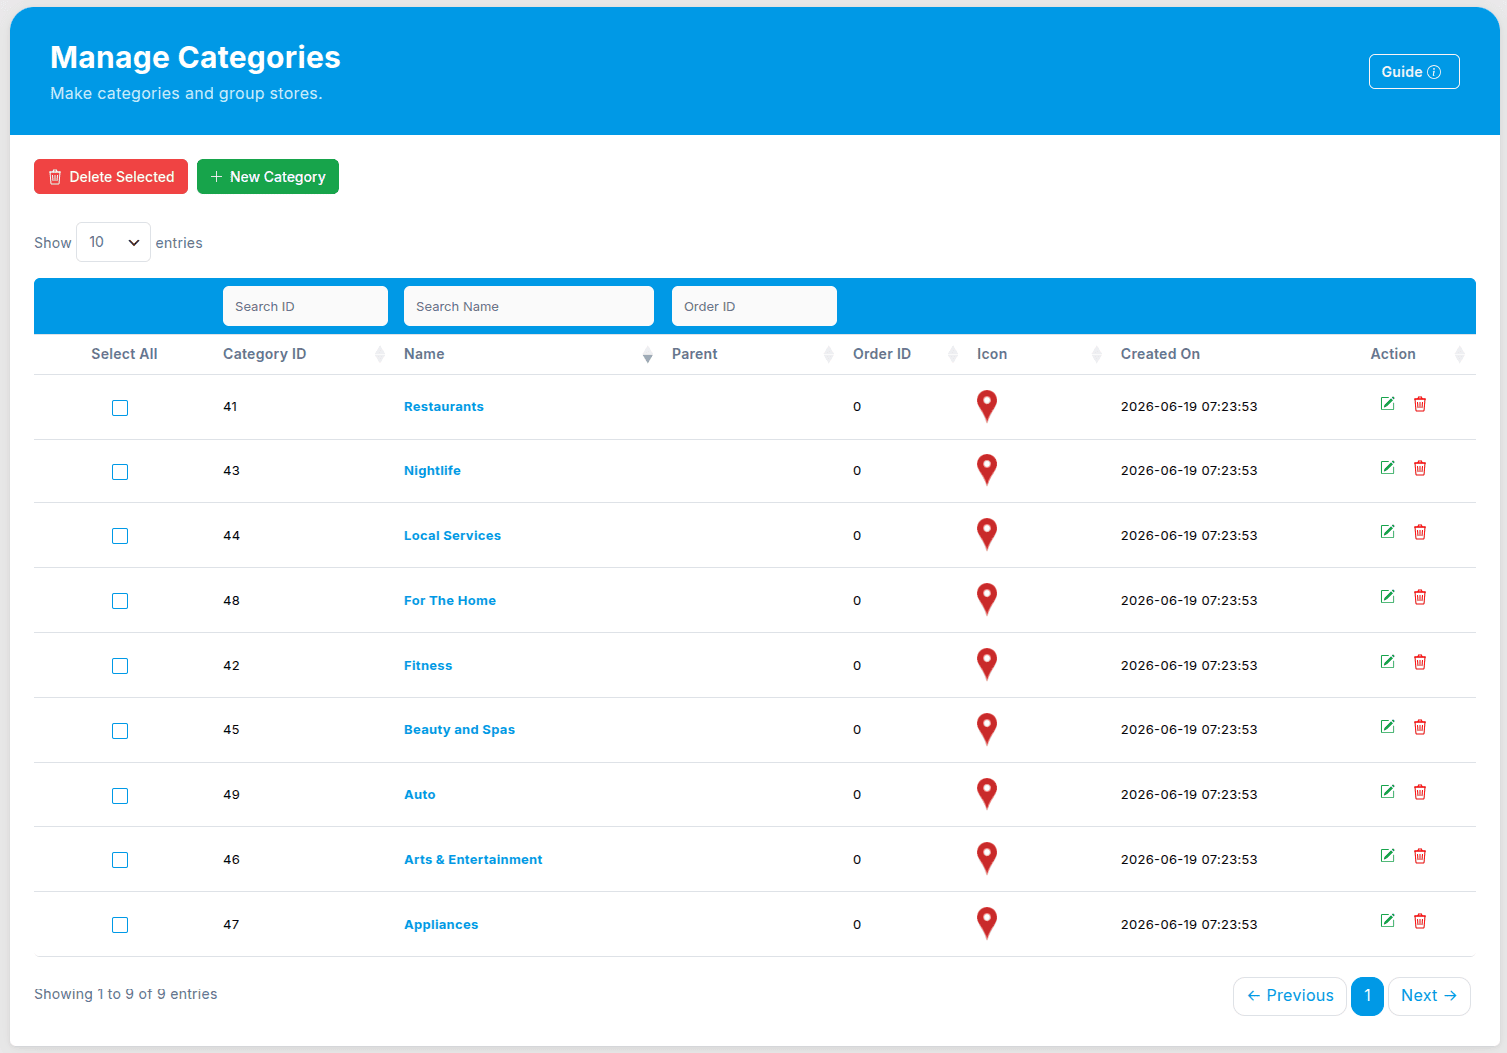This screenshot has width=1507, height=1053.
Task: Delete the Appliances category row
Action: (x=1420, y=921)
